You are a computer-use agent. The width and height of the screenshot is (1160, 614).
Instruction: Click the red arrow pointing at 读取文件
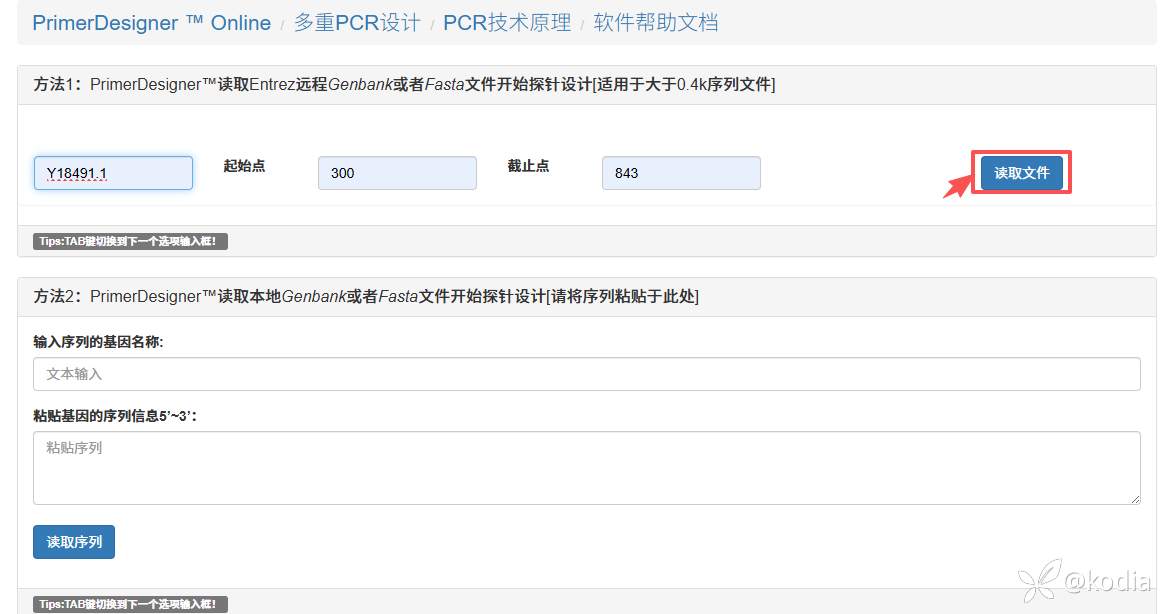(x=957, y=187)
